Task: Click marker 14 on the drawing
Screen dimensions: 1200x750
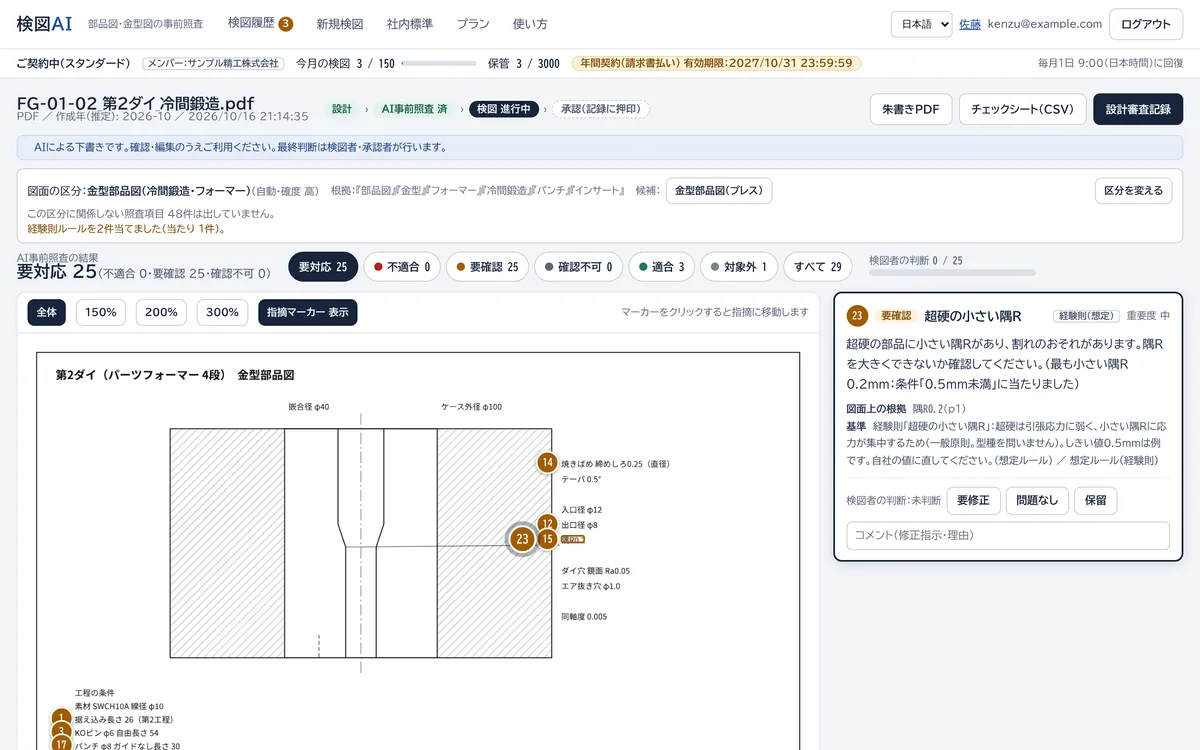Action: [547, 462]
